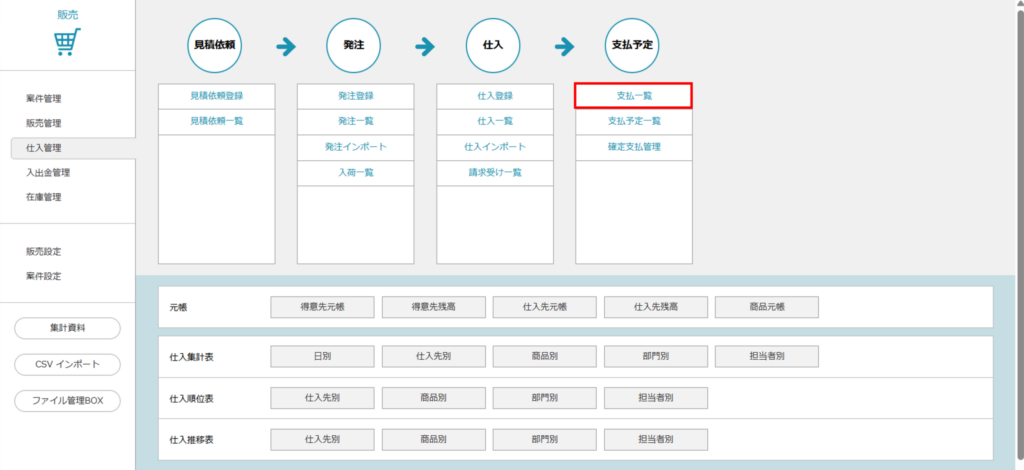Select 発注インポート in the 発注 column

point(355,147)
